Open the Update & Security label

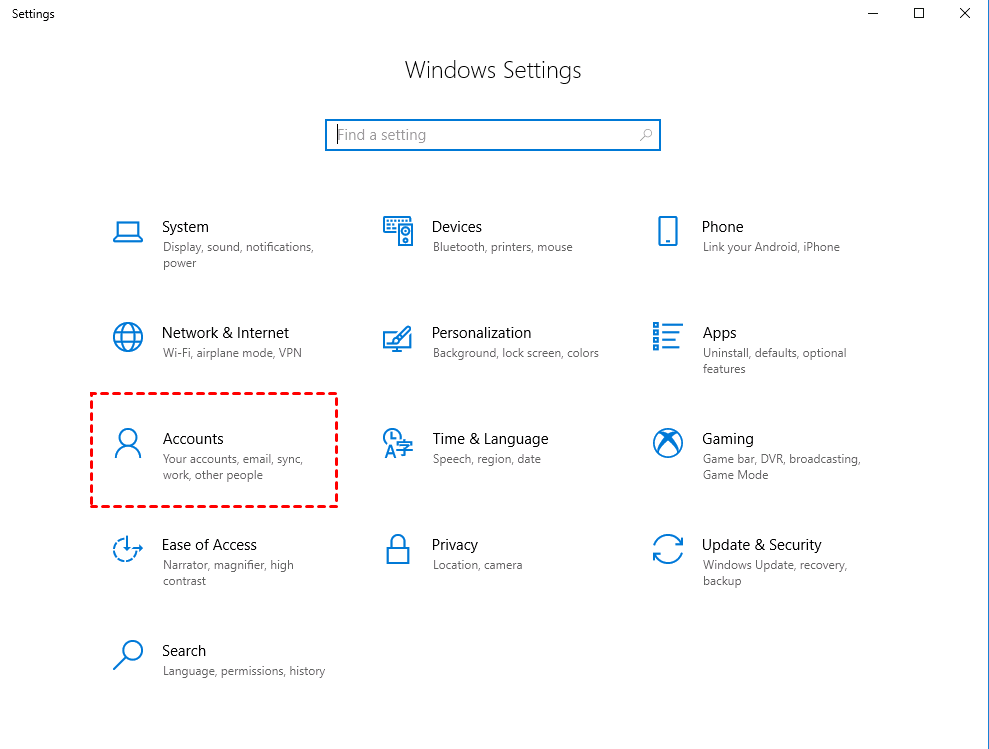click(761, 545)
